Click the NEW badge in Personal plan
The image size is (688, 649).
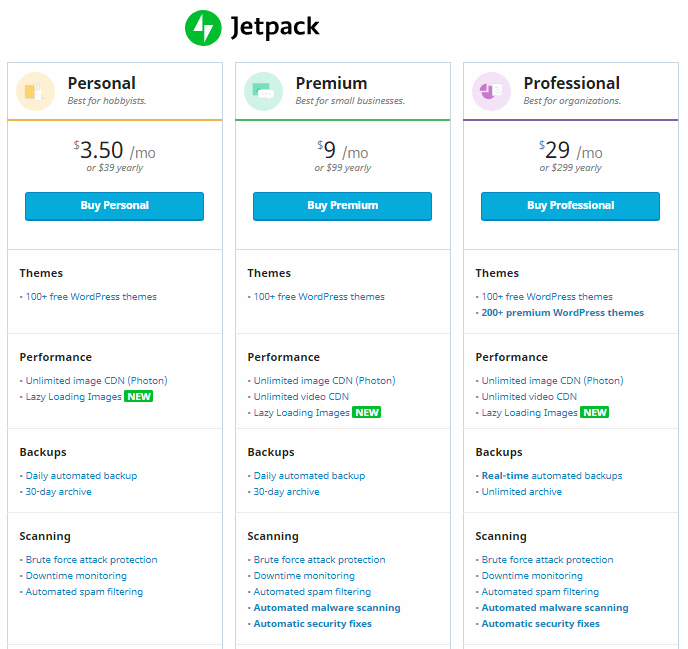(x=139, y=396)
